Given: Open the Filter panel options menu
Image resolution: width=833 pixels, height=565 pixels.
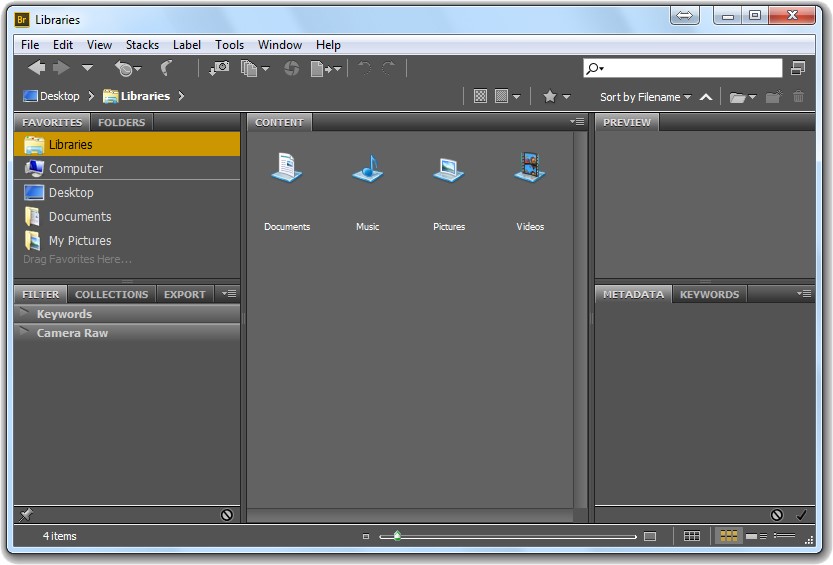Looking at the screenshot, I should pos(229,294).
